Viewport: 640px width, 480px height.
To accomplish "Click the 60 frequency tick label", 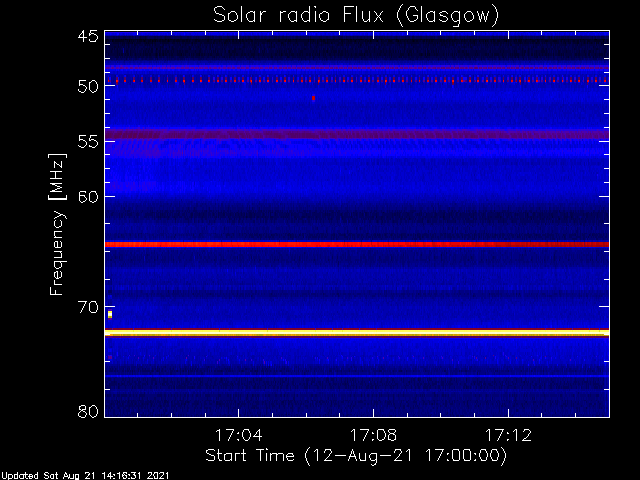I will click(x=88, y=196).
